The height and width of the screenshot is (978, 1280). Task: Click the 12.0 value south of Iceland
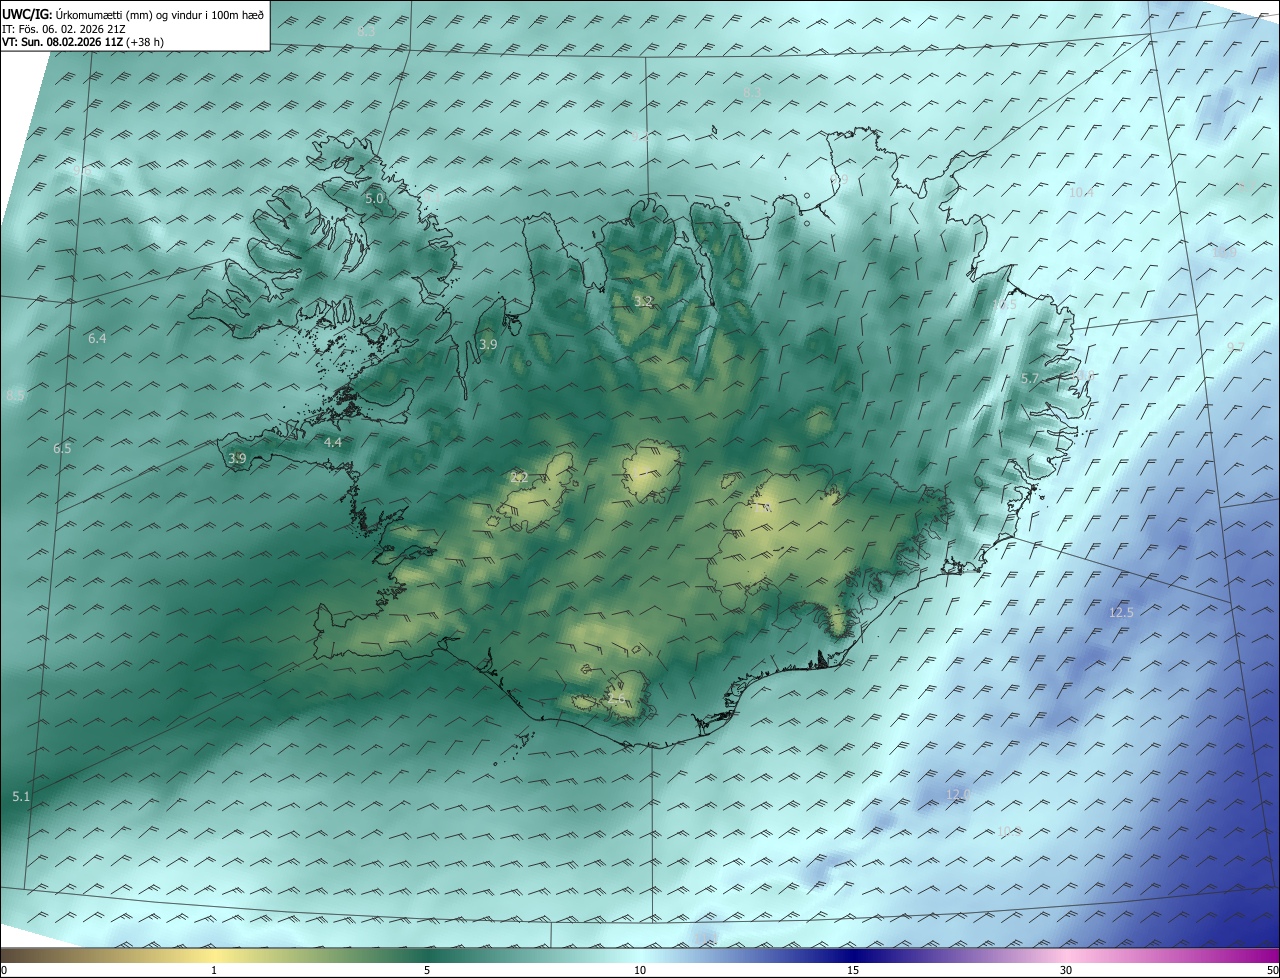coord(958,795)
